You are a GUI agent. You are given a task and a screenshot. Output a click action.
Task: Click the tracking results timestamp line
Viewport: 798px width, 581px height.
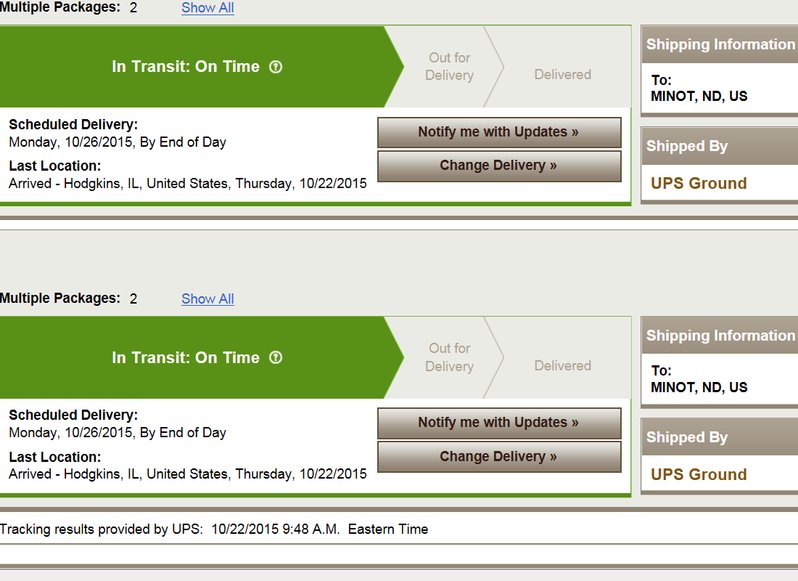coord(214,529)
